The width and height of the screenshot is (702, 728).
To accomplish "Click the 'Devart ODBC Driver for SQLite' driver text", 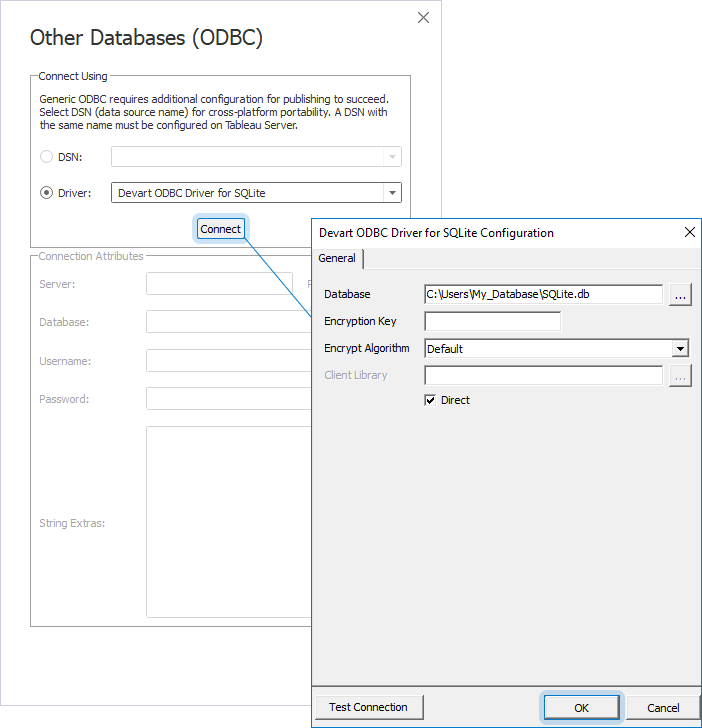I will point(191,193).
